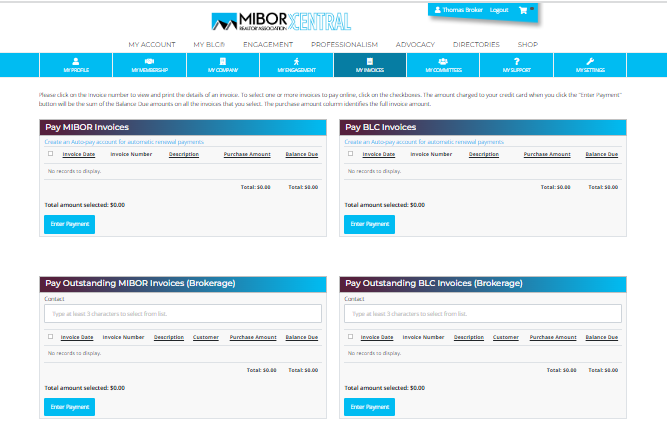Open the ADVOCACY menu
This screenshot has width=667, height=442.
415,44
